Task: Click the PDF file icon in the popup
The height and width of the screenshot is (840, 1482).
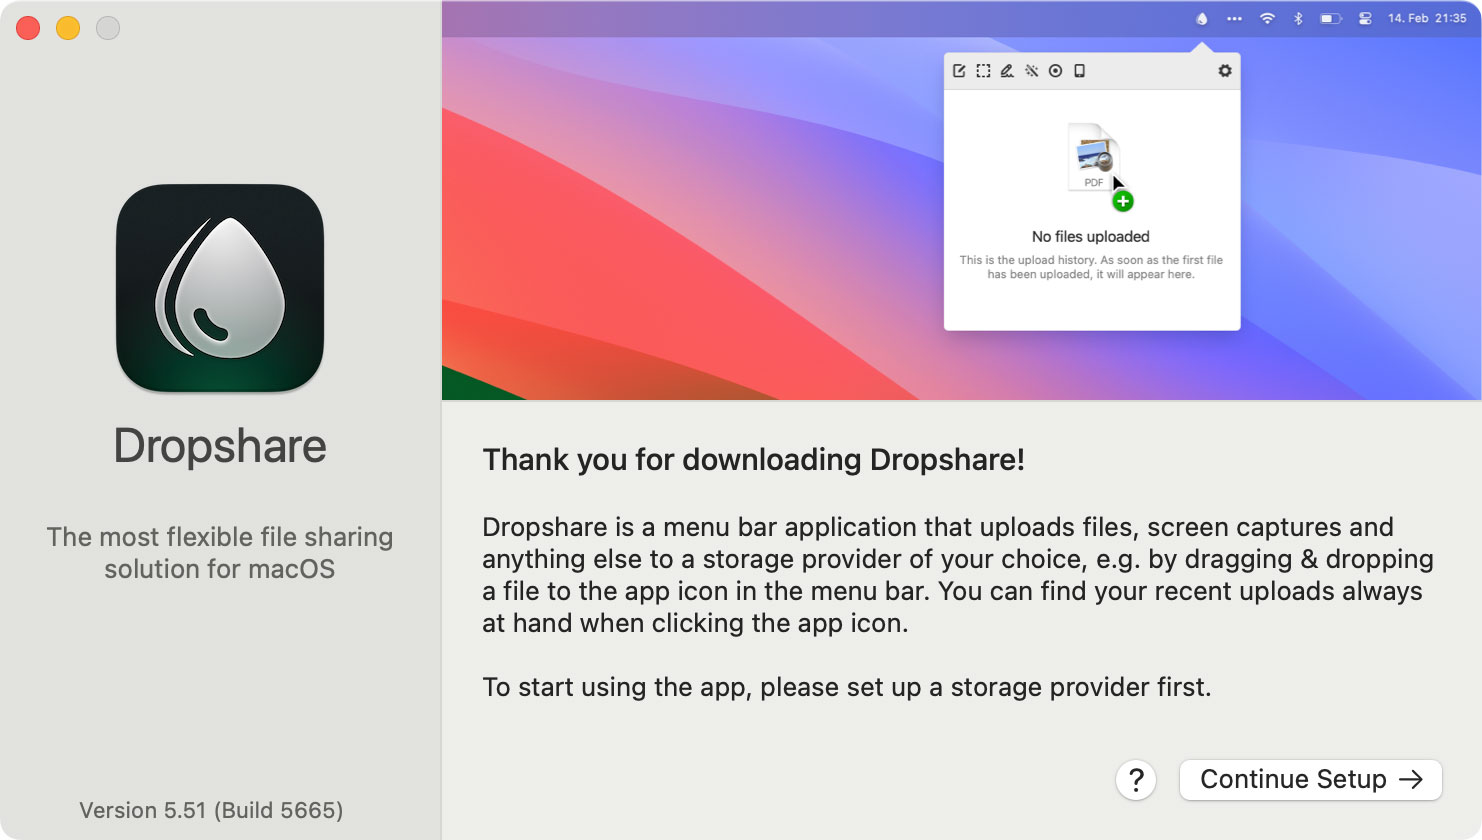Action: (x=1094, y=156)
